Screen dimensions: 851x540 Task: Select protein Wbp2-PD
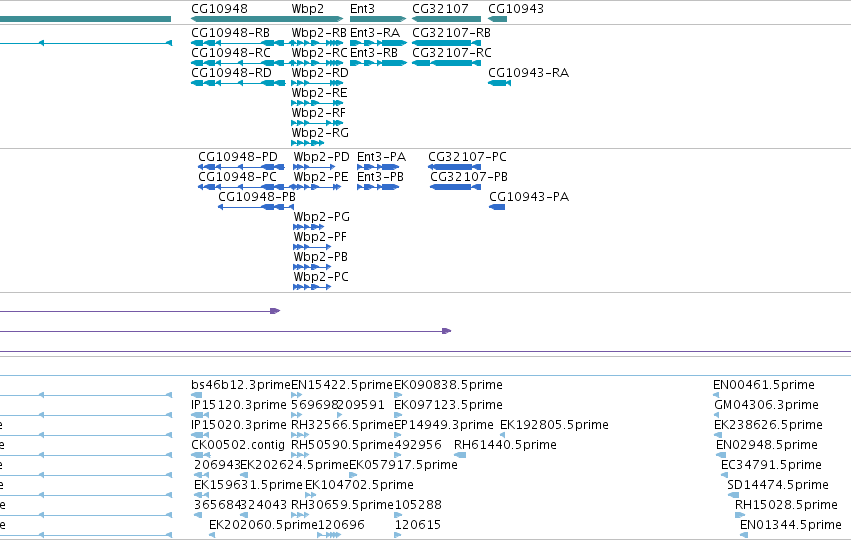pyautogui.click(x=321, y=157)
